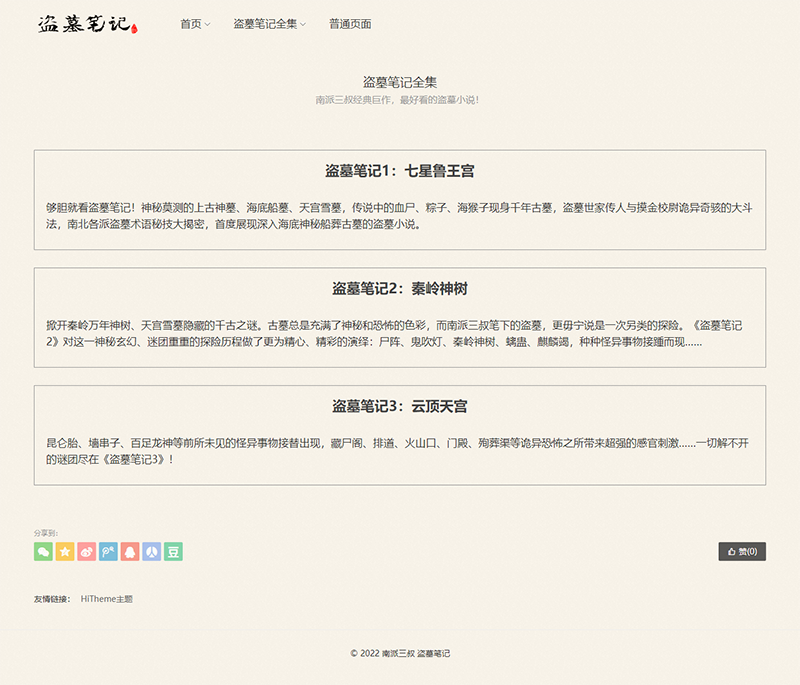Screen dimensions: 800x685
Task: Click the 七星鲁王宫 description paragraph
Action: point(399,216)
